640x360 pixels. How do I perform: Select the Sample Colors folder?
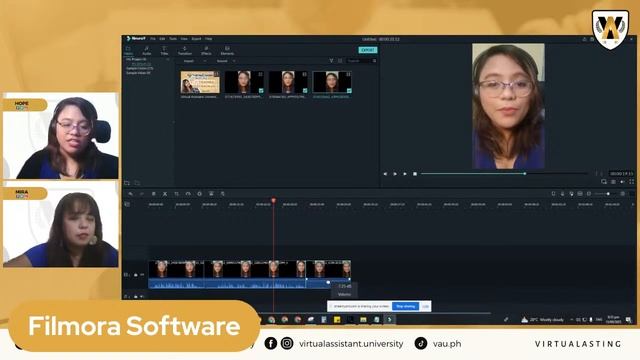click(x=139, y=69)
